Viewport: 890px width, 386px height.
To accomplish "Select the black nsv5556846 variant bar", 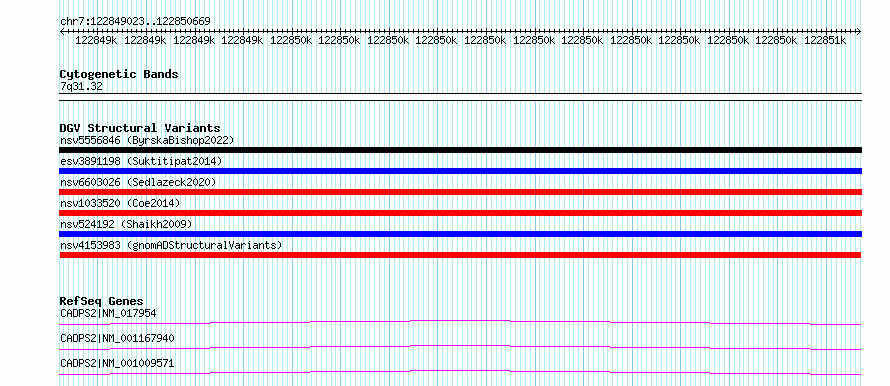I will point(460,150).
